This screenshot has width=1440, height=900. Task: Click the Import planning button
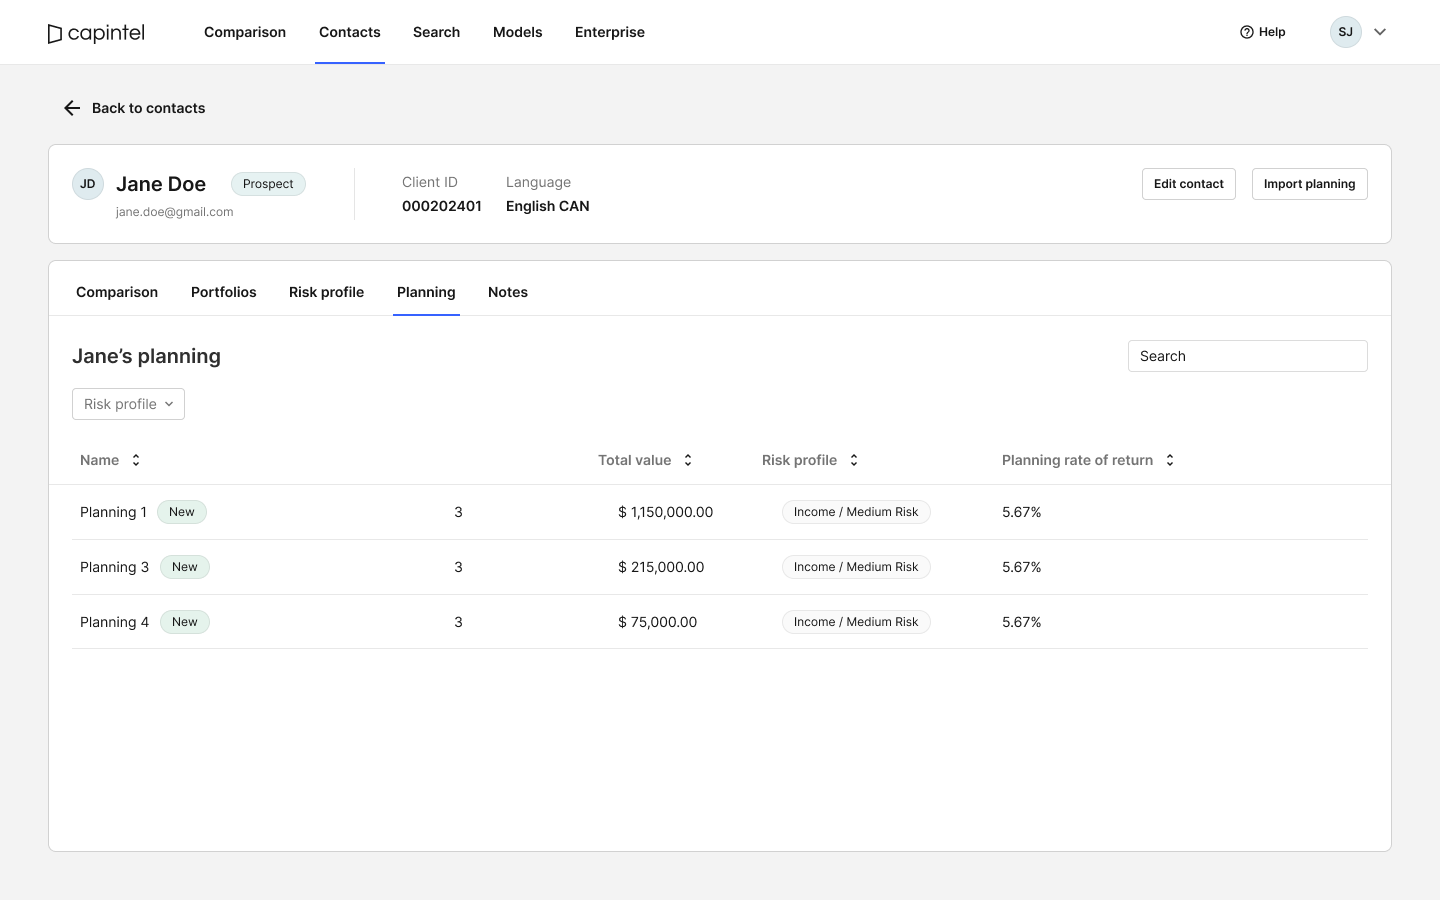pos(1310,184)
